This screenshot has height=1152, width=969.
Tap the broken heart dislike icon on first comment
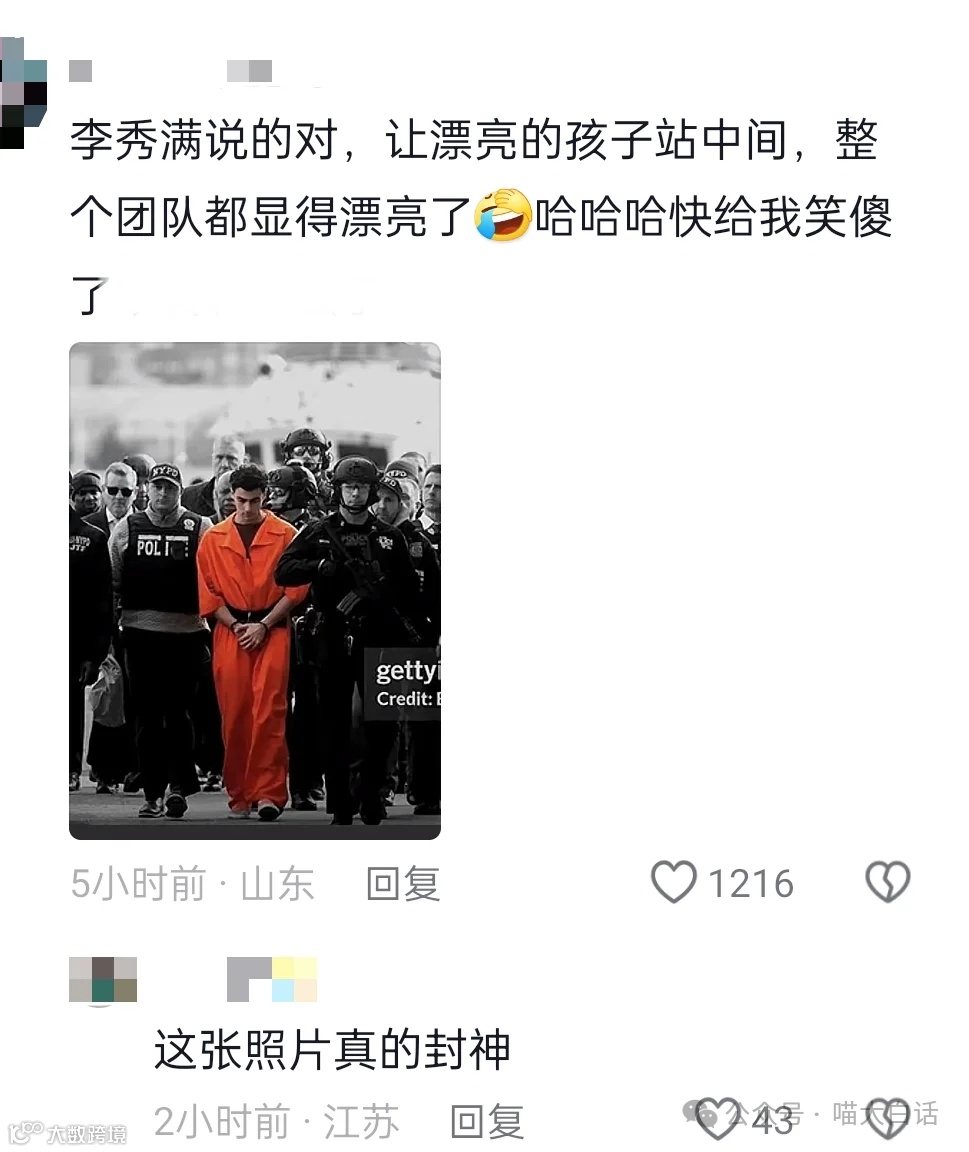click(887, 882)
